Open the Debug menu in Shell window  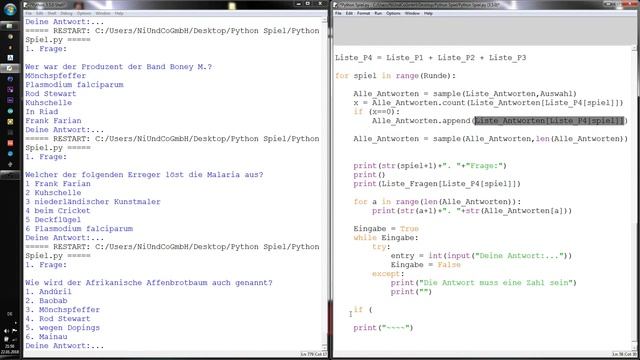66,13
